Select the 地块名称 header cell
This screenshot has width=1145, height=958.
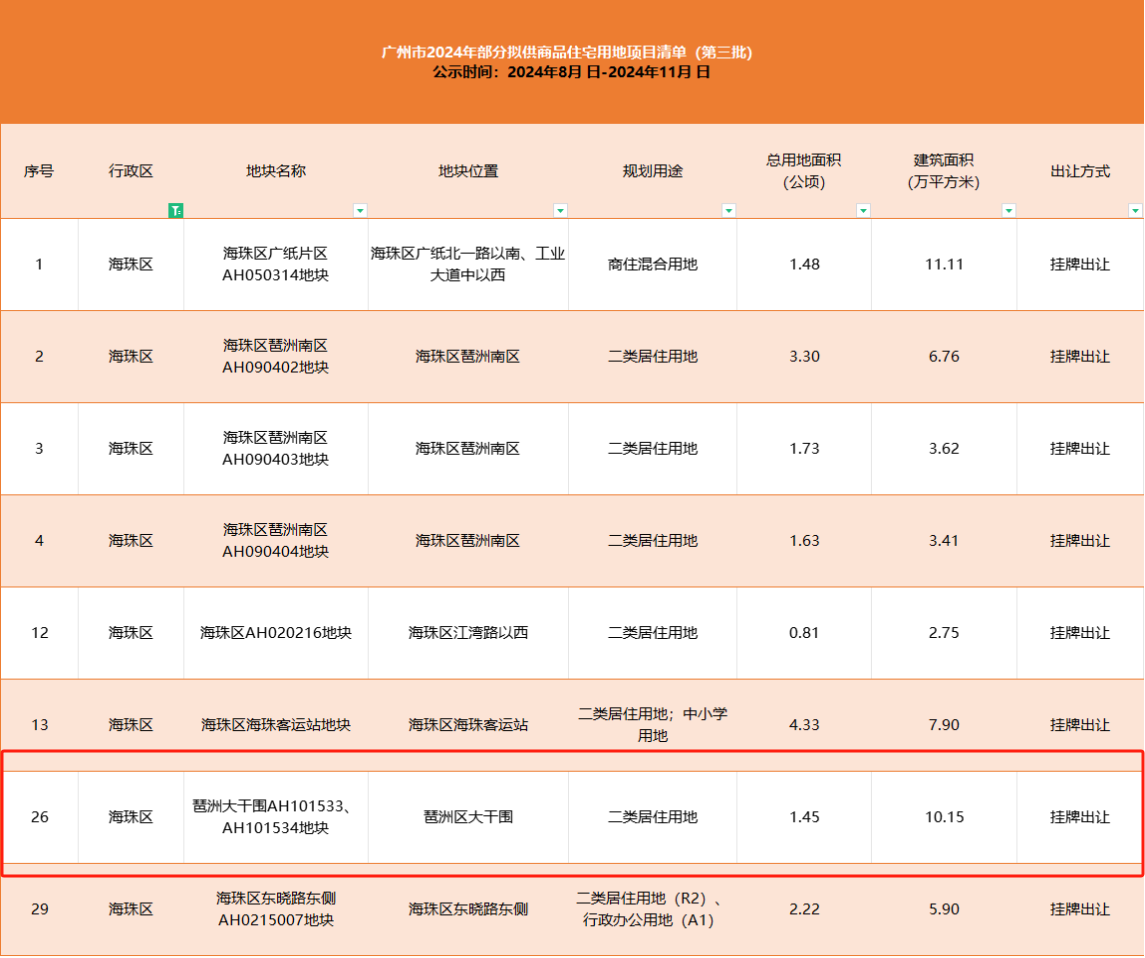276,172
